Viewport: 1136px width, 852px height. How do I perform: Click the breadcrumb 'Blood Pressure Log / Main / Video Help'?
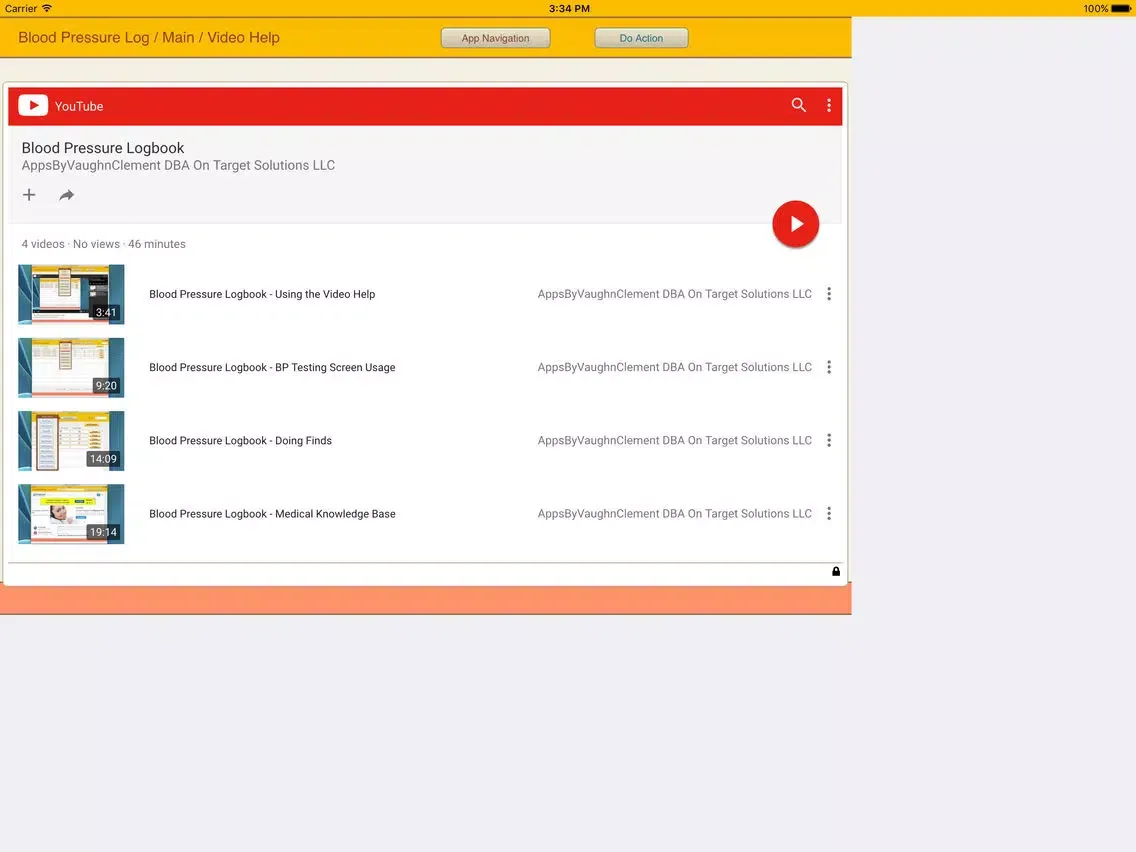(149, 38)
